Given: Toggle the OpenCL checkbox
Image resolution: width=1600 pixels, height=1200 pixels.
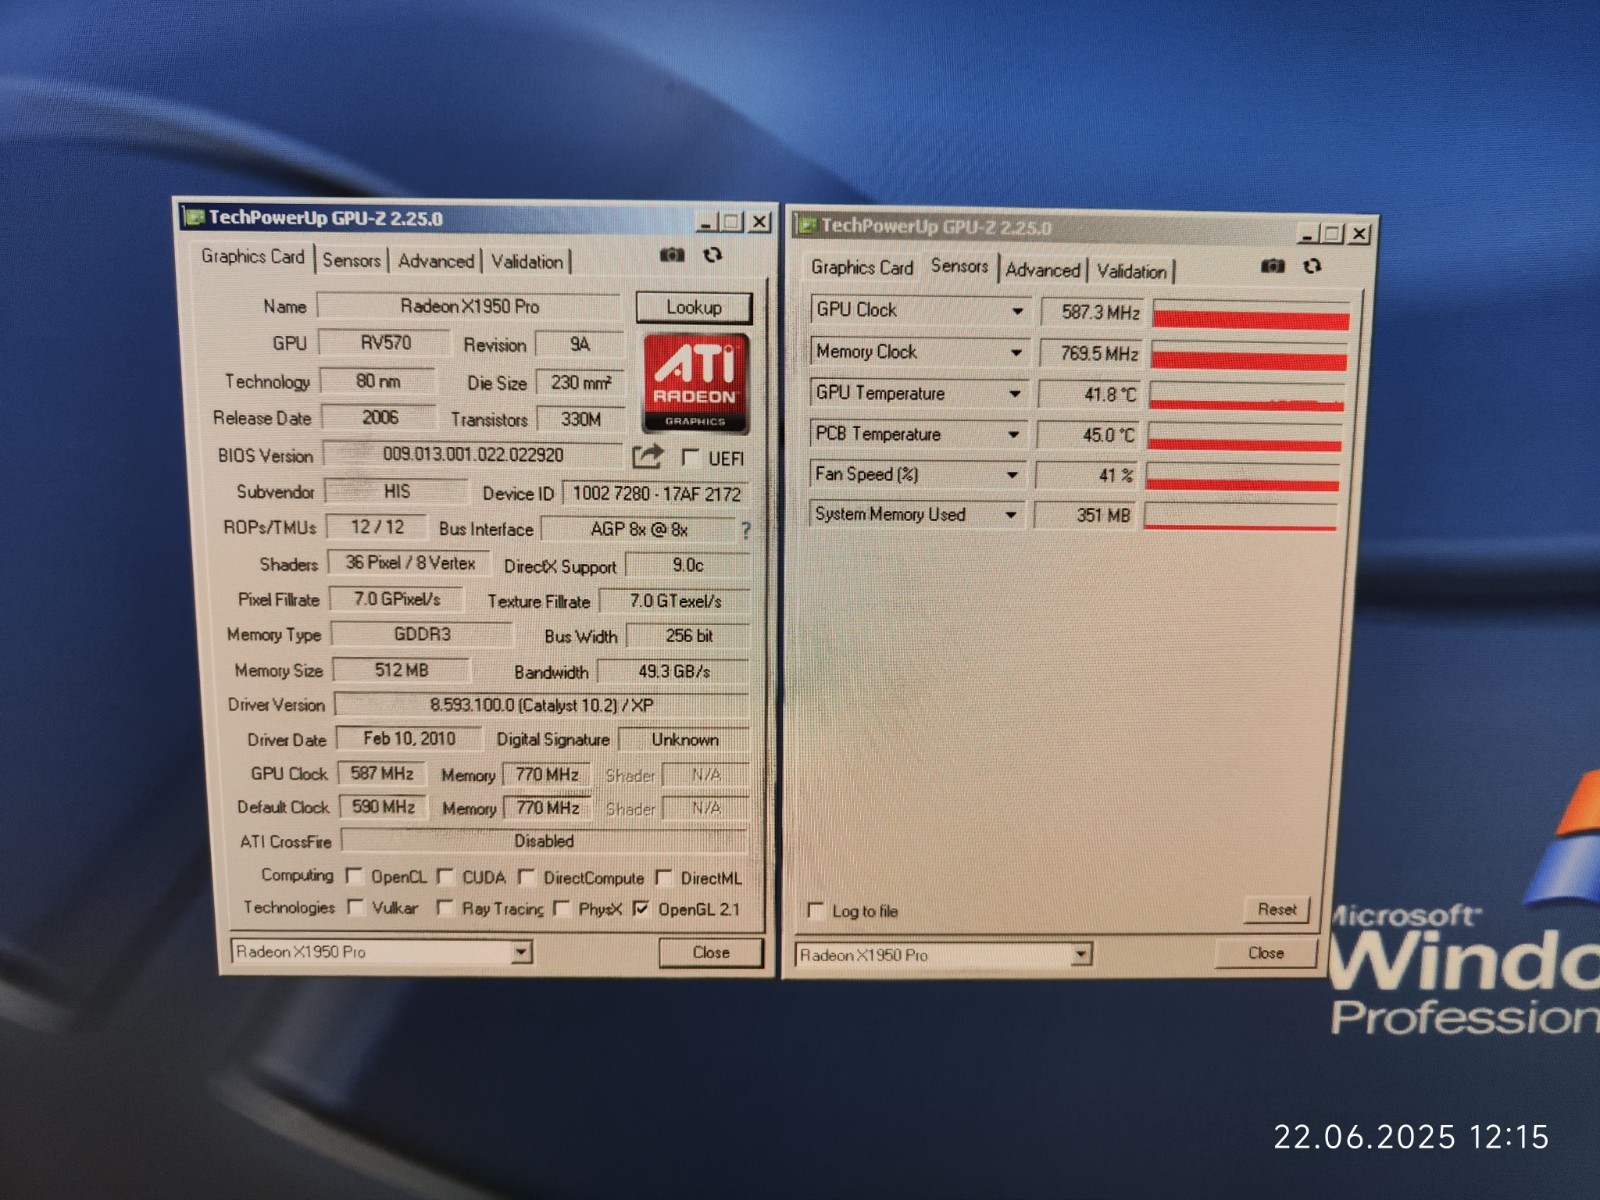Looking at the screenshot, I should pyautogui.click(x=353, y=876).
